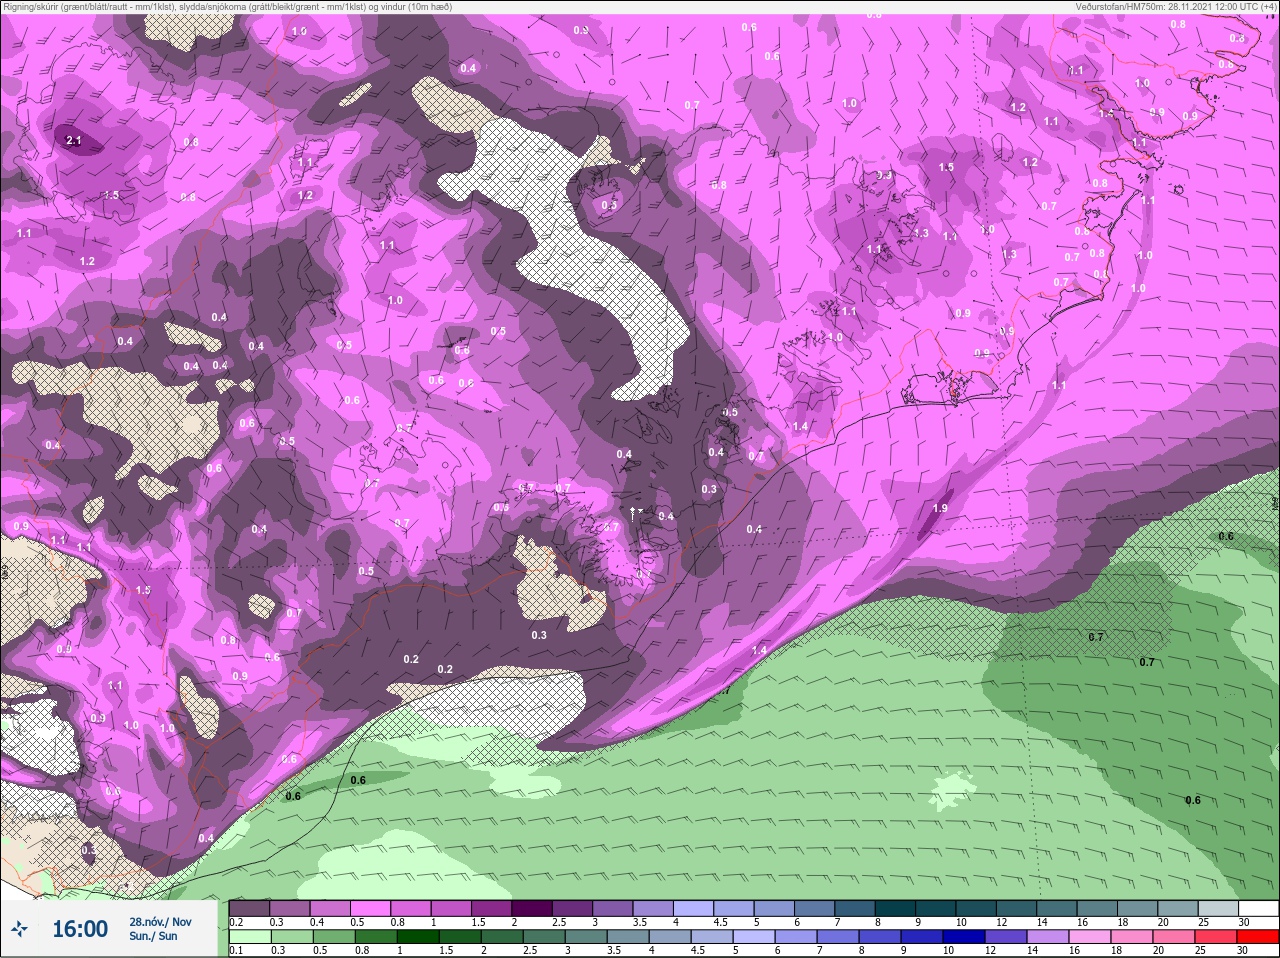Select the 20–25 swatch on the snow scale
The height and width of the screenshot is (958, 1280).
click(x=1178, y=908)
